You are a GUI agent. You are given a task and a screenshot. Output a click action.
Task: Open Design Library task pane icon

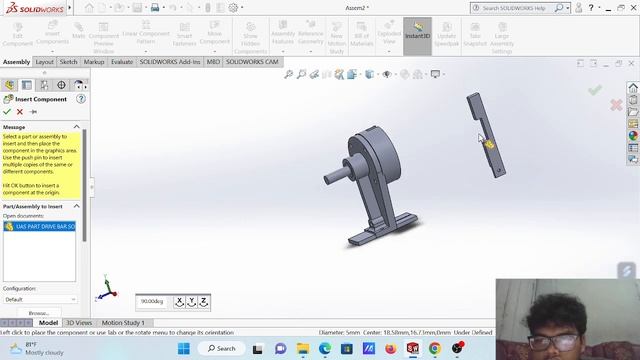click(633, 100)
